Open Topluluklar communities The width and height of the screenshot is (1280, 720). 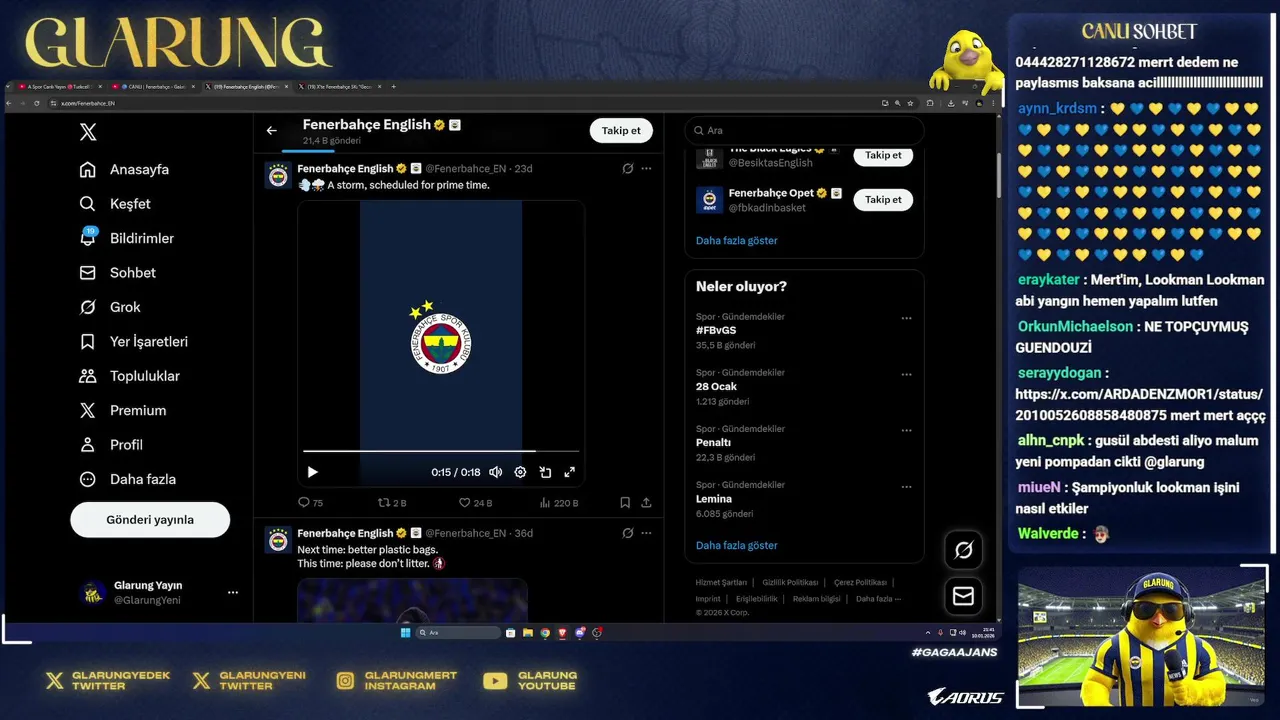coord(130,376)
